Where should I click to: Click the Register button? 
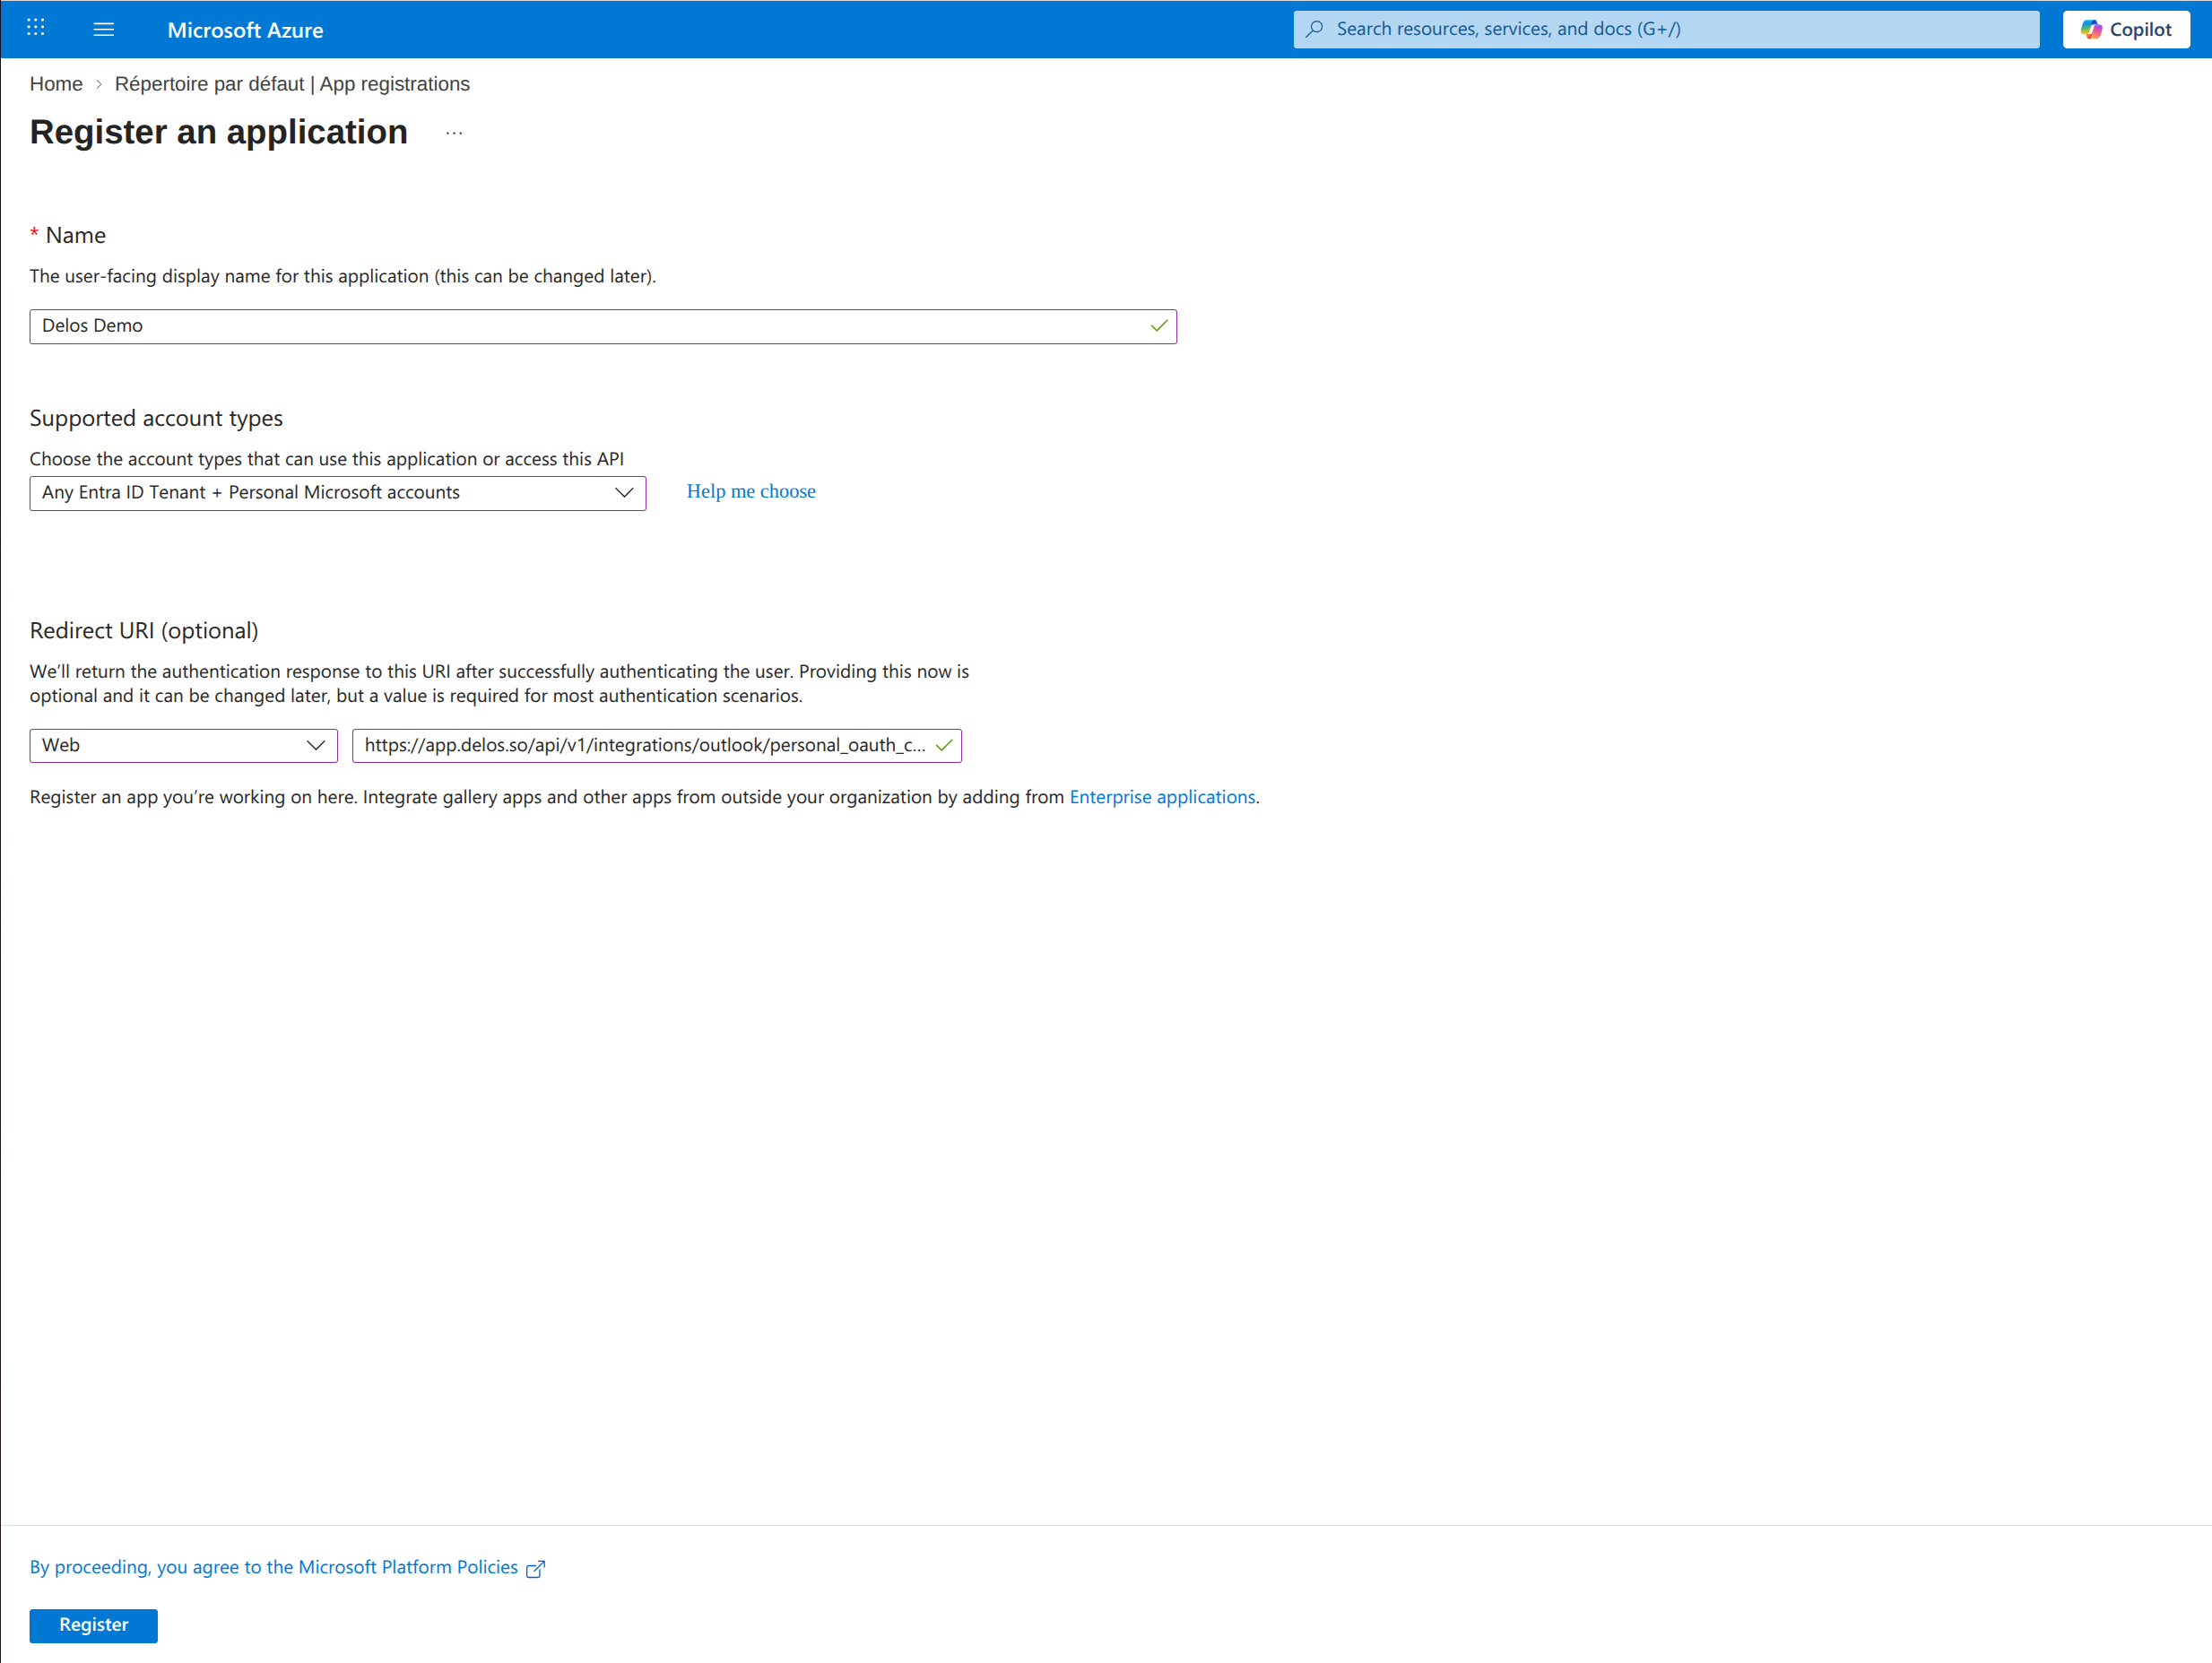pyautogui.click(x=94, y=1625)
